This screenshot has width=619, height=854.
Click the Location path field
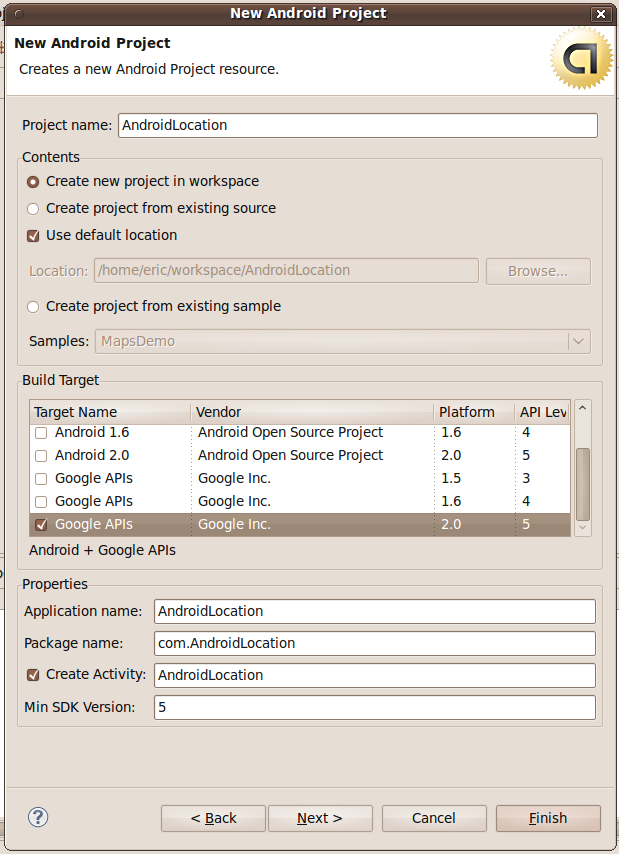coord(286,271)
